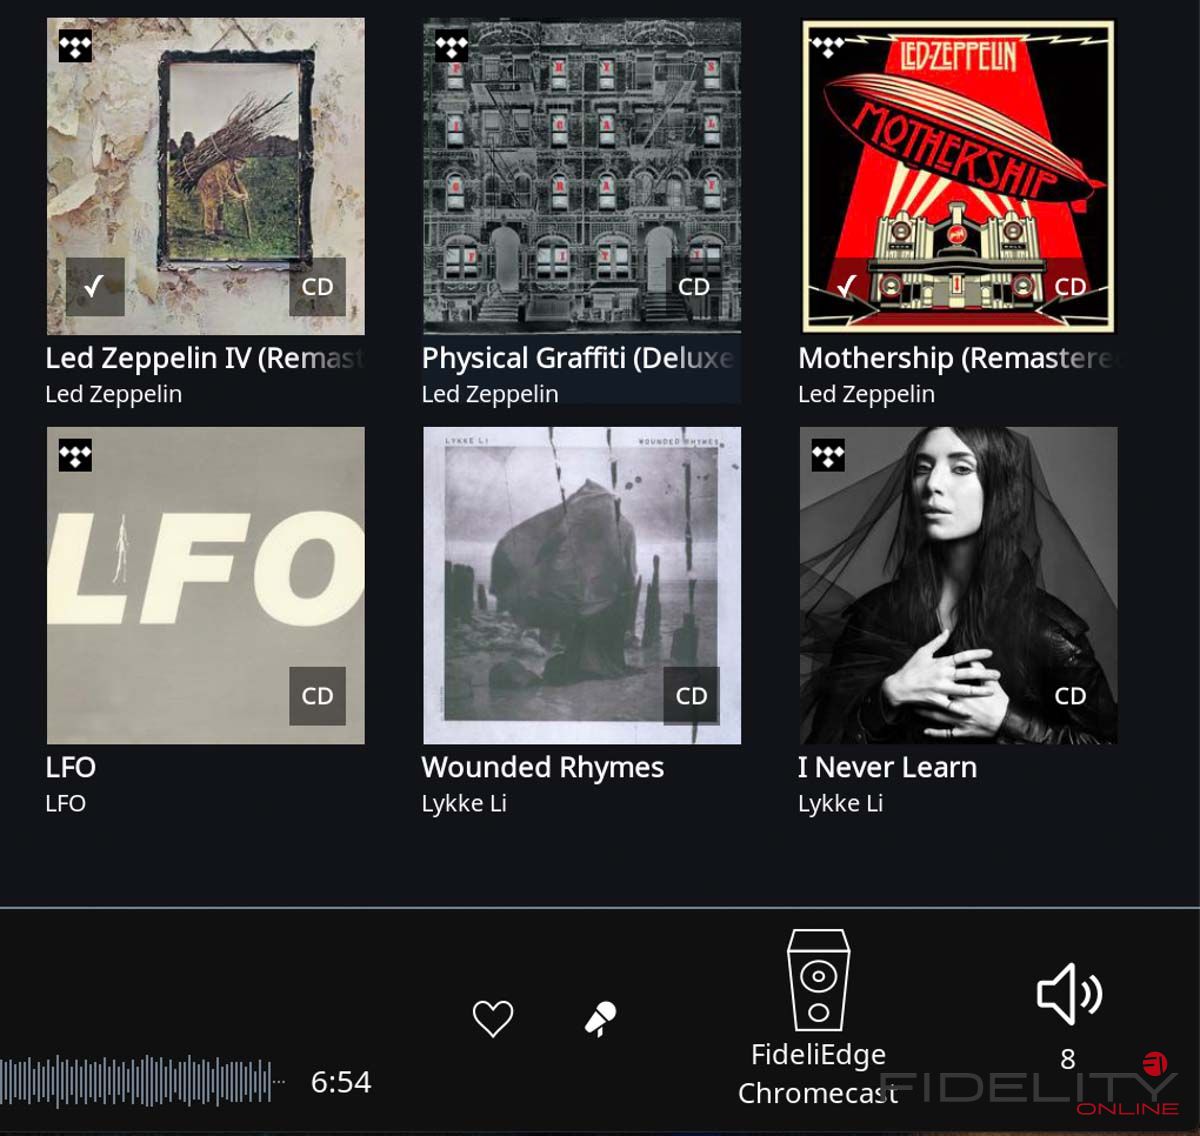This screenshot has width=1200, height=1136.
Task: Click TIDAL logo on Led Zeppelin IV cover
Action: pos(75,46)
